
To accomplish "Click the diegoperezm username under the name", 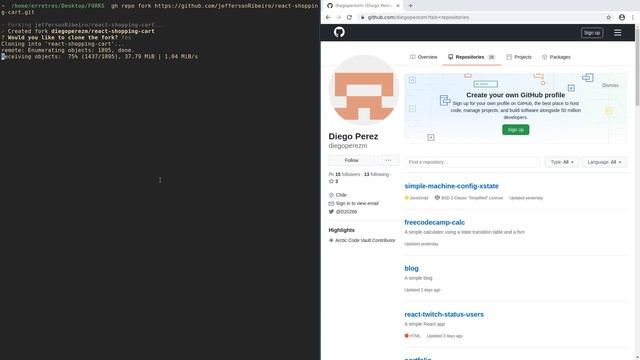I will point(348,146).
